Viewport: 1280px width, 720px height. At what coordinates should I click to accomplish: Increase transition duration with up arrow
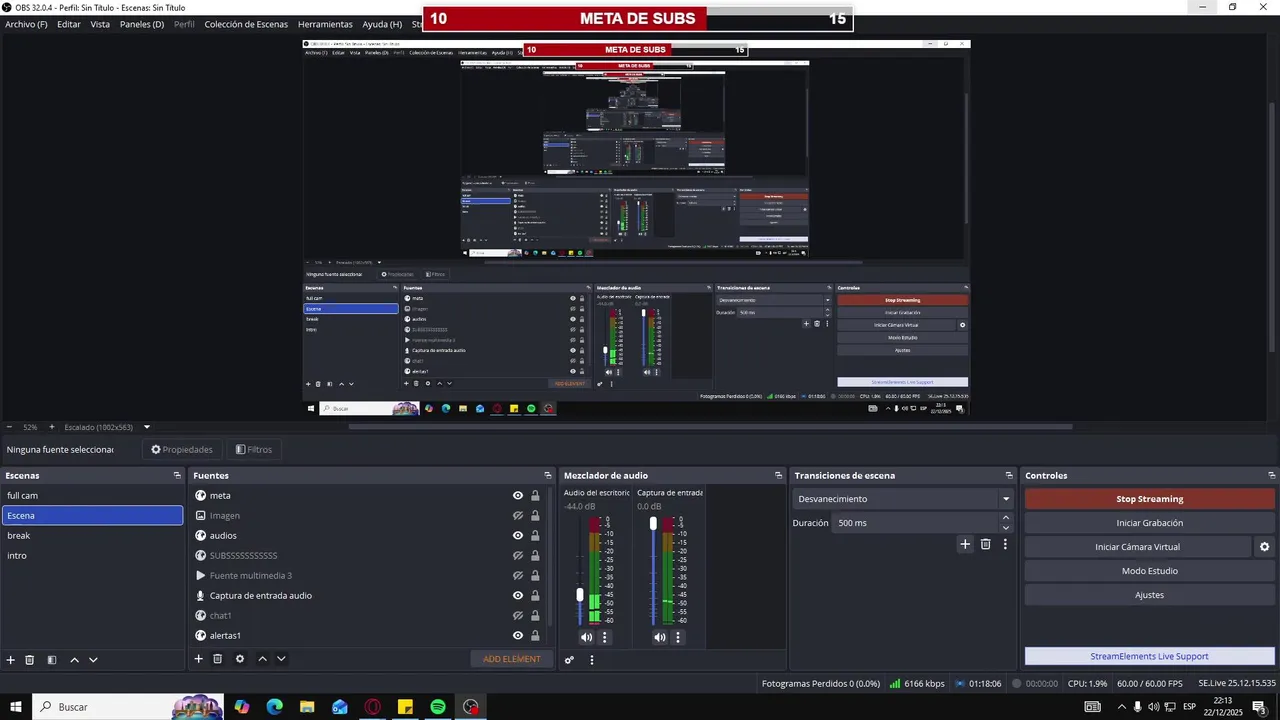[1006, 518]
